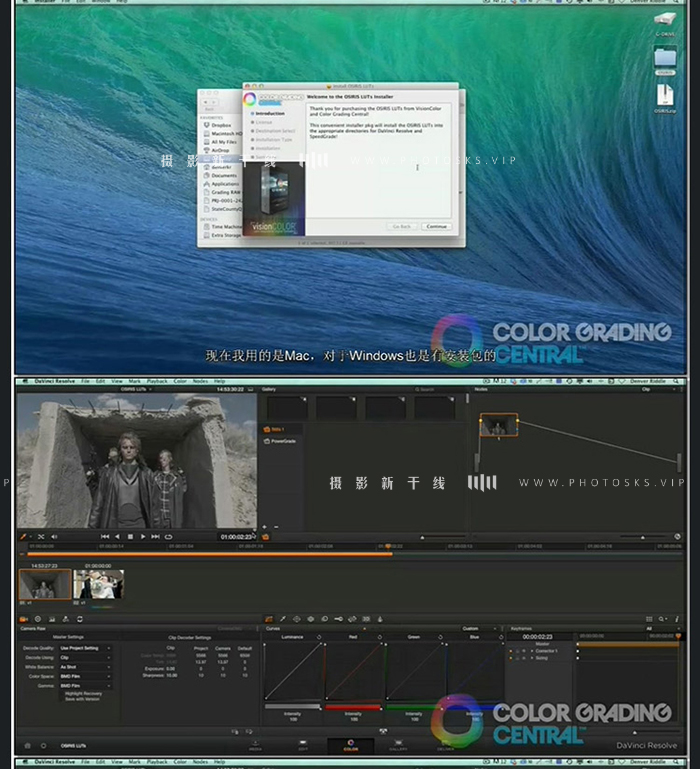Open the Decode Quality dropdown
Viewport: 700px width, 769px height.
coord(85,648)
